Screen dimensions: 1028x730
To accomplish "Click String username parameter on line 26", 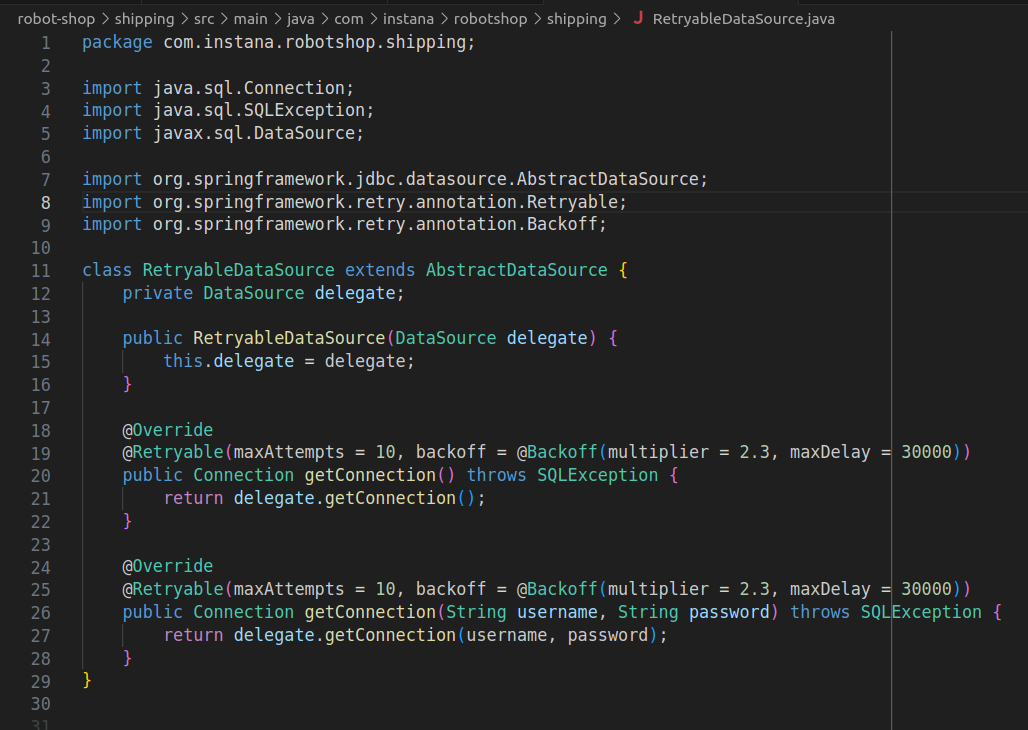I will 521,612.
